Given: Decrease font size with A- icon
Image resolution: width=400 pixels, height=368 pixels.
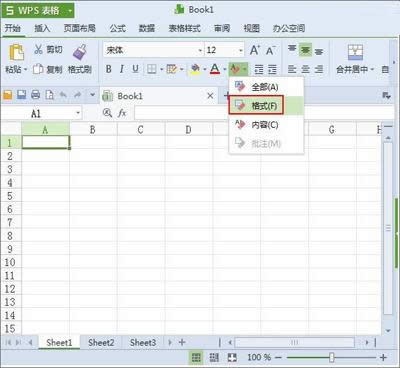Looking at the screenshot, I should (270, 50).
